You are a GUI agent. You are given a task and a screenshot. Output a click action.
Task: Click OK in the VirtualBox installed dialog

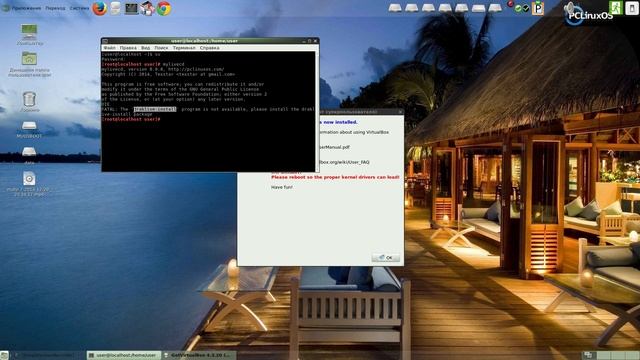(386, 258)
